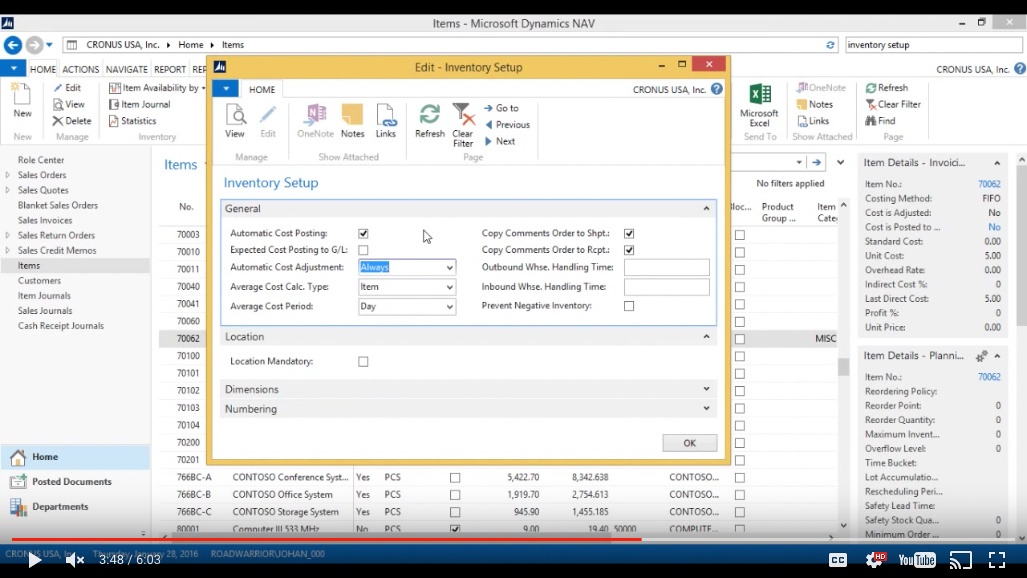Expand Sales Orders tree node
Viewport: 1027px width, 578px height.
(x=8, y=175)
